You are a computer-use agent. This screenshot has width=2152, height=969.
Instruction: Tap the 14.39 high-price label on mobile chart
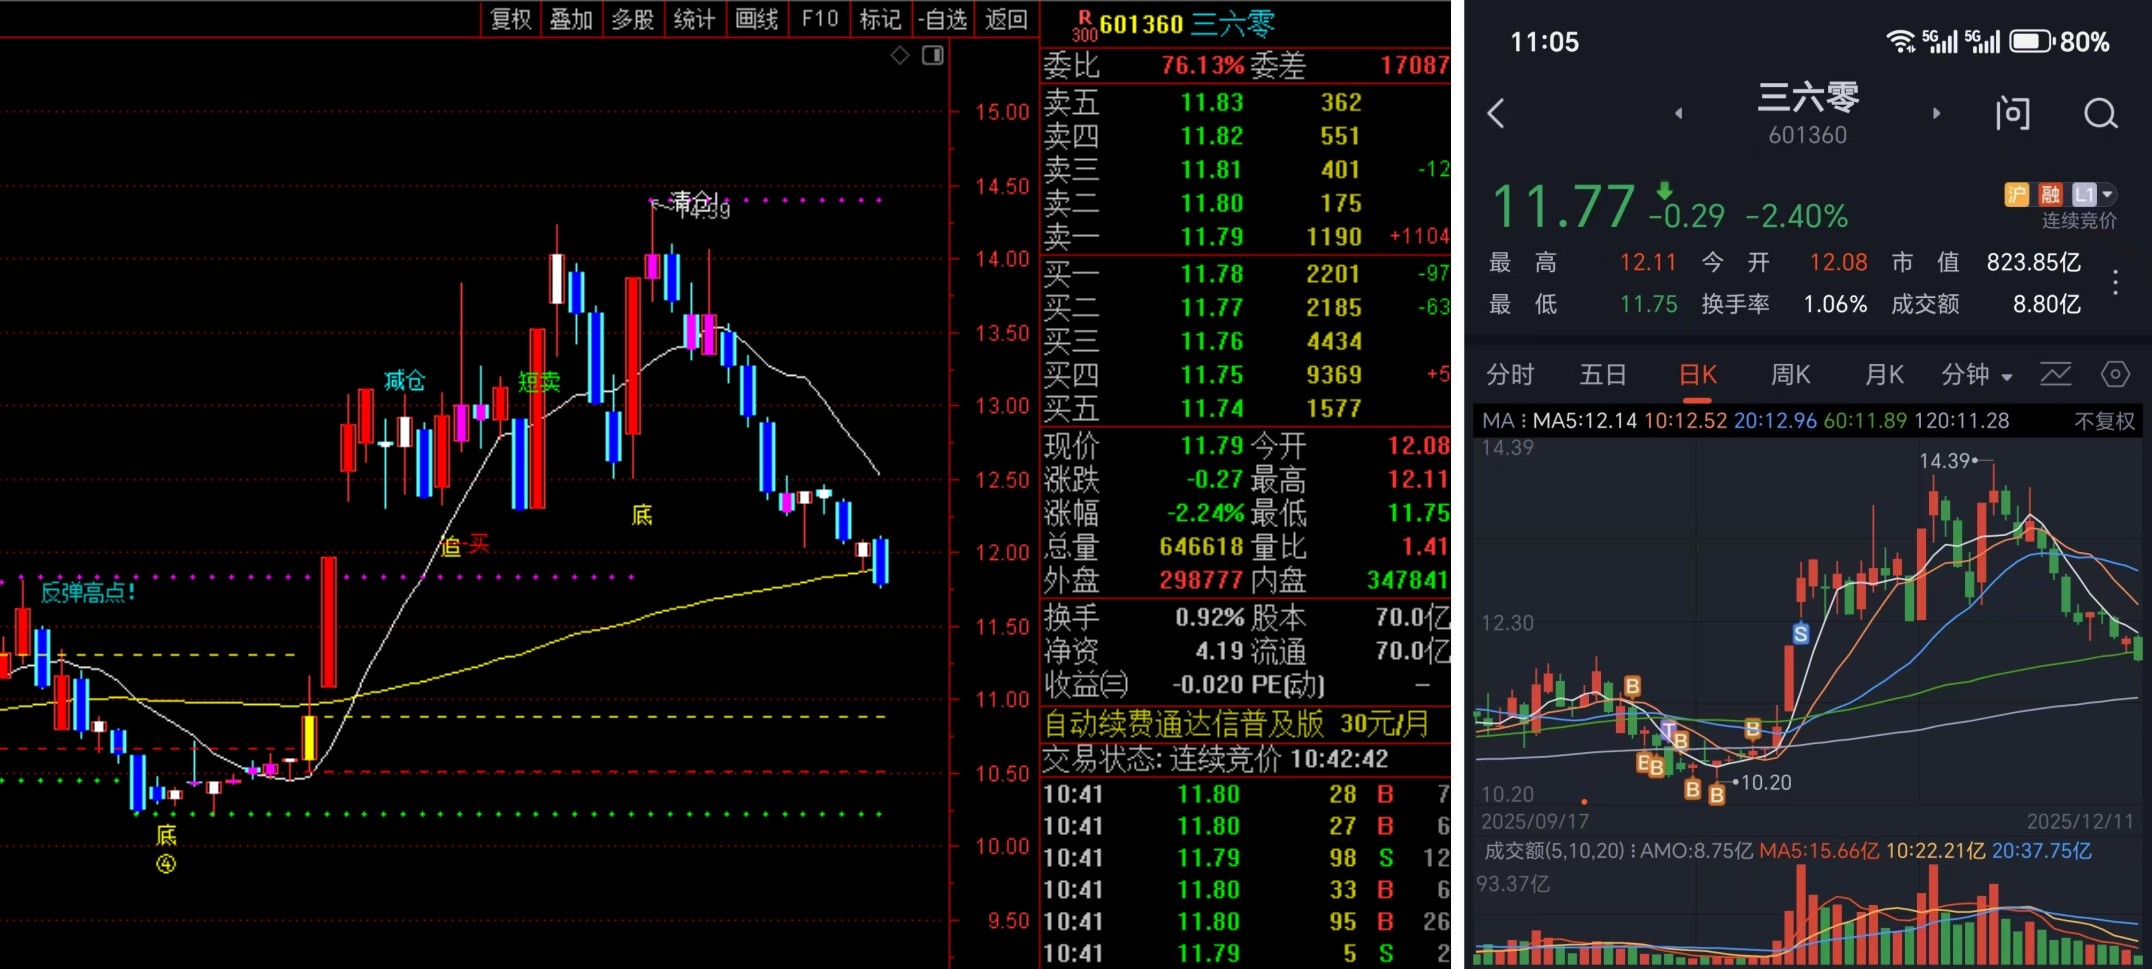click(1945, 461)
